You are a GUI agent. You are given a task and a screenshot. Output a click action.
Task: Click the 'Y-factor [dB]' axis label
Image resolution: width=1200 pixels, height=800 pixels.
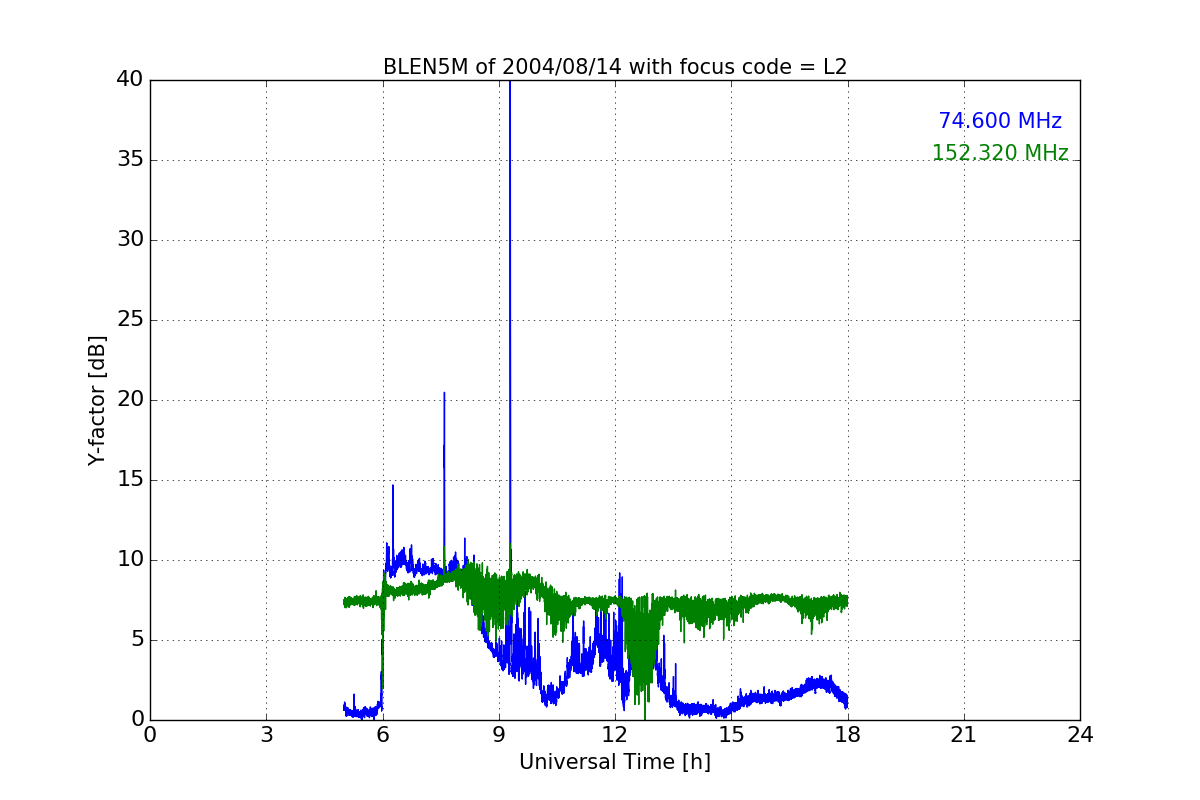tap(96, 400)
